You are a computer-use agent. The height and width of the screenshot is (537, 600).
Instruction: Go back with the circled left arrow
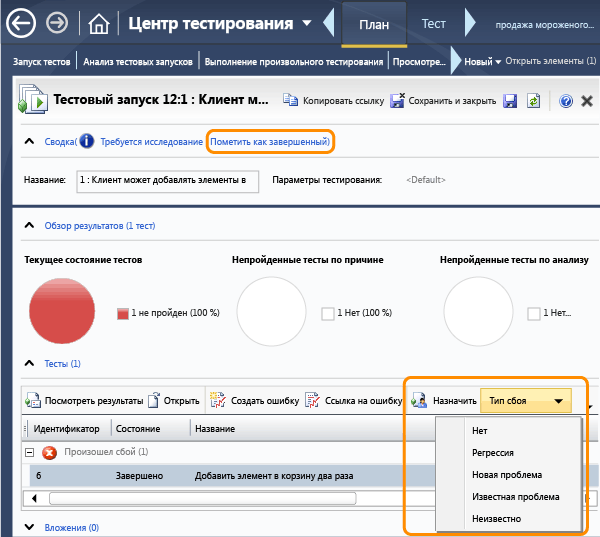(x=21, y=23)
